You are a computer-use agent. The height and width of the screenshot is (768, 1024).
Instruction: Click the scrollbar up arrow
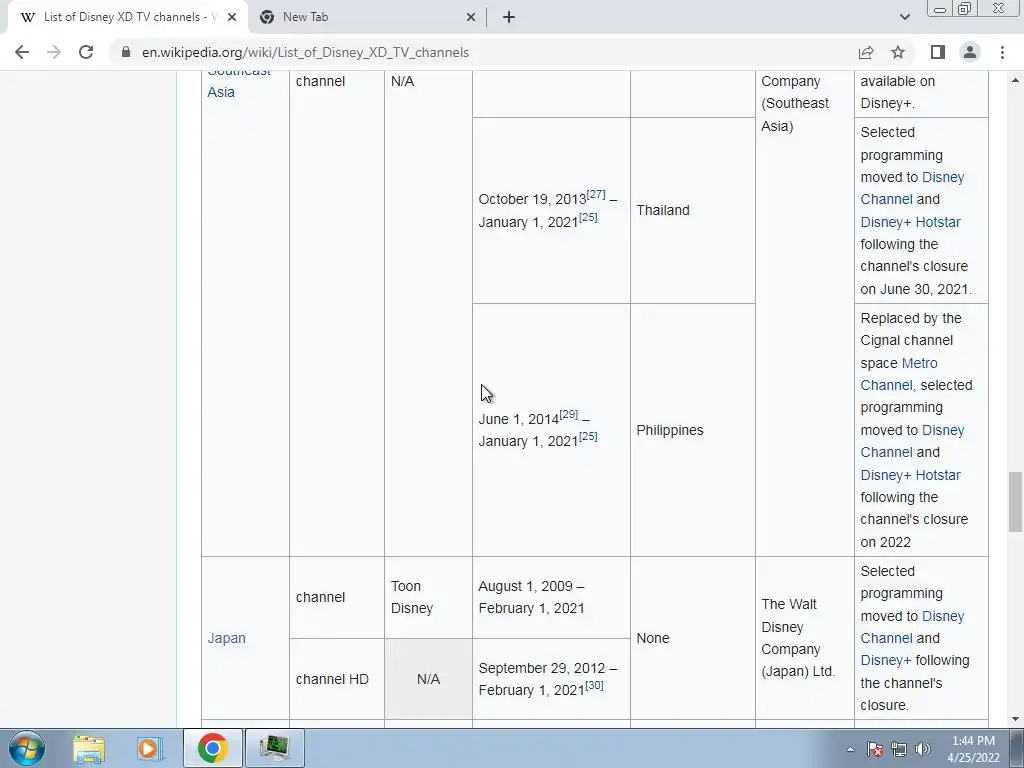[1015, 80]
